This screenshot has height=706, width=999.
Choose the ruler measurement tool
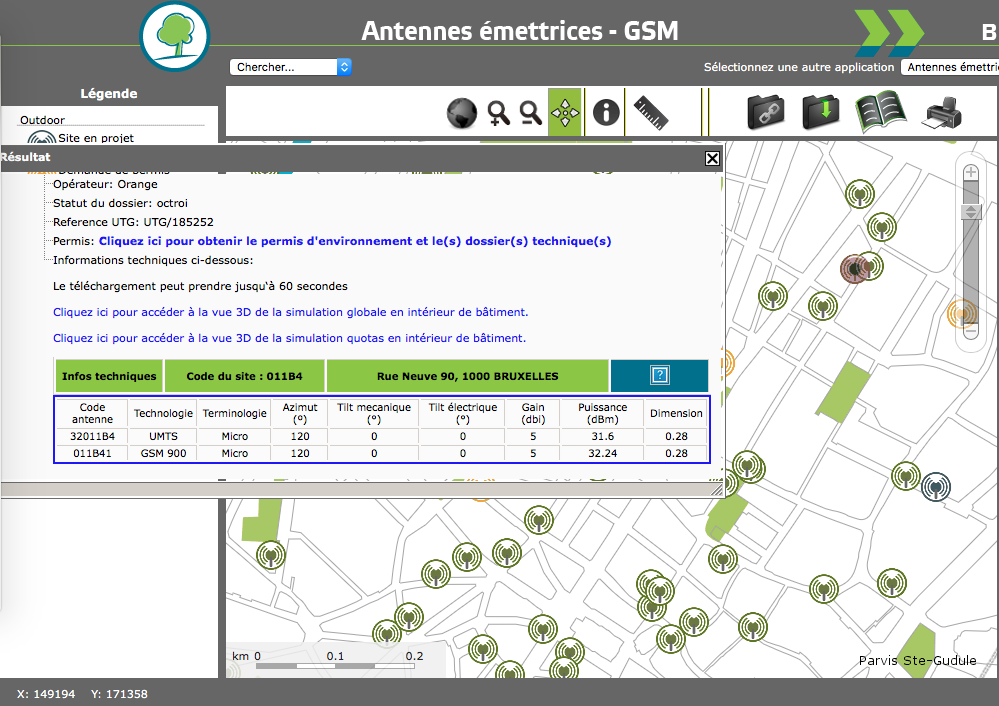tap(651, 112)
